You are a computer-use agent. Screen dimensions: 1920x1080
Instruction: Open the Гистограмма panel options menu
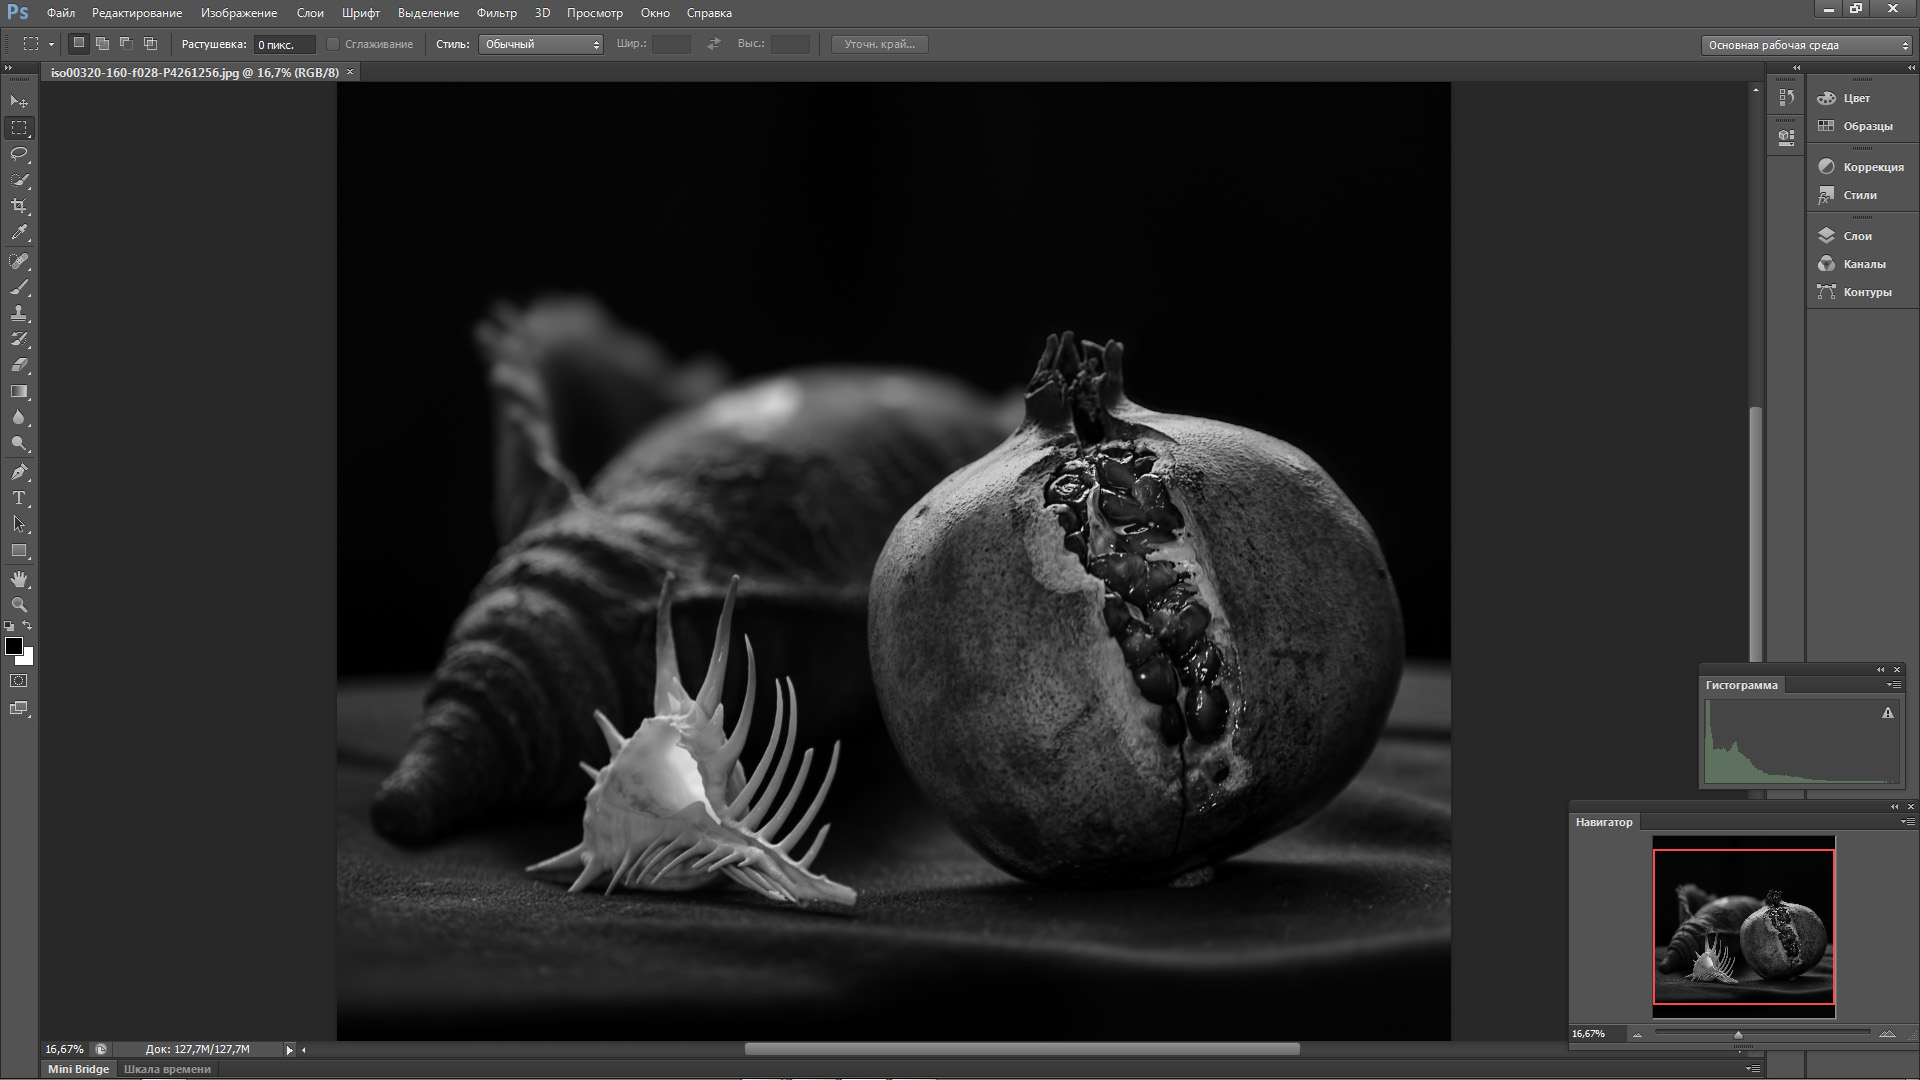[1893, 685]
